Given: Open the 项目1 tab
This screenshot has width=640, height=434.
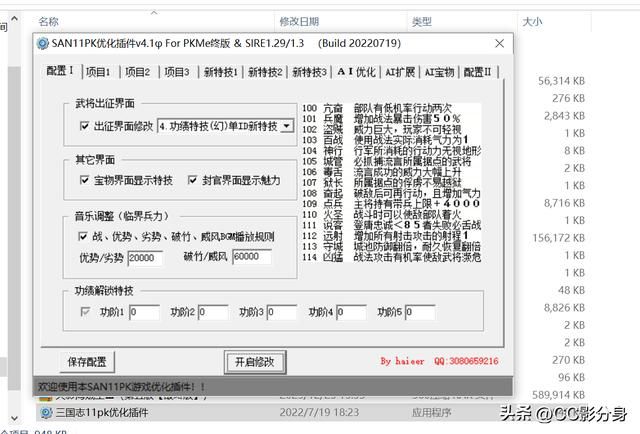Looking at the screenshot, I should (x=98, y=72).
